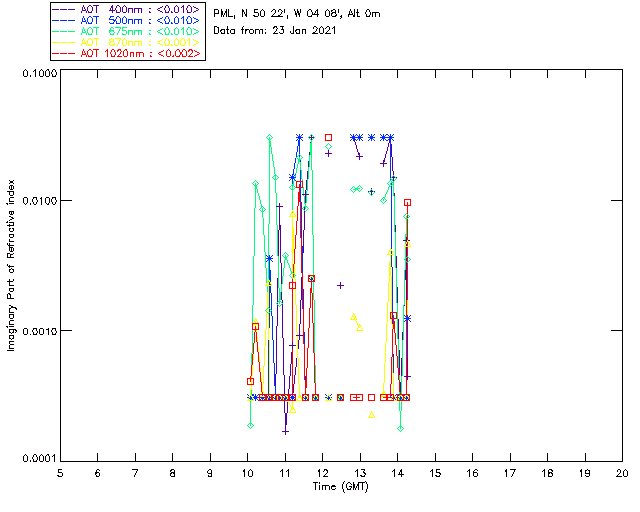Click the x-axis tick label 10
Viewport: 640px width, 512px height.
click(247, 474)
